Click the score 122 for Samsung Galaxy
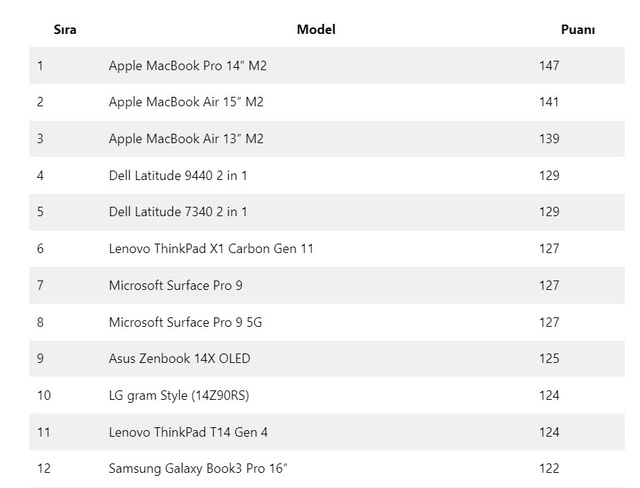This screenshot has width=640, height=488. 549,468
